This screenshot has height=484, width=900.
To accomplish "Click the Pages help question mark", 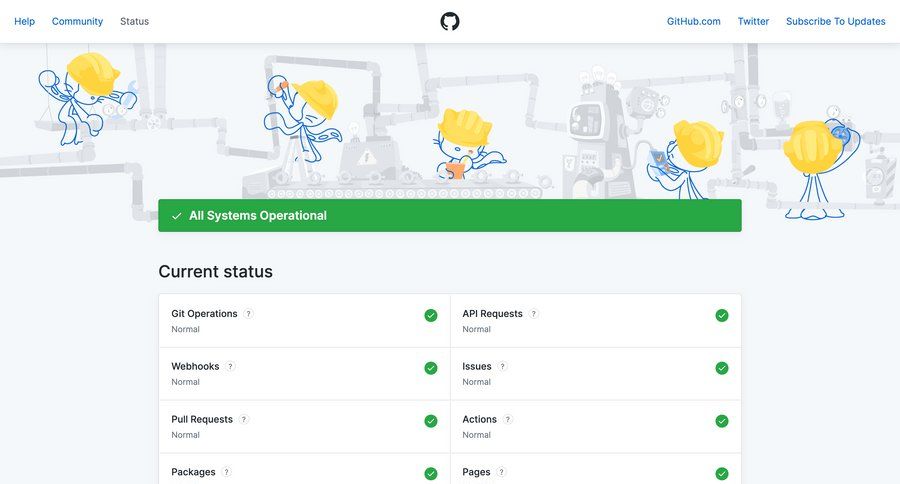I will point(501,472).
